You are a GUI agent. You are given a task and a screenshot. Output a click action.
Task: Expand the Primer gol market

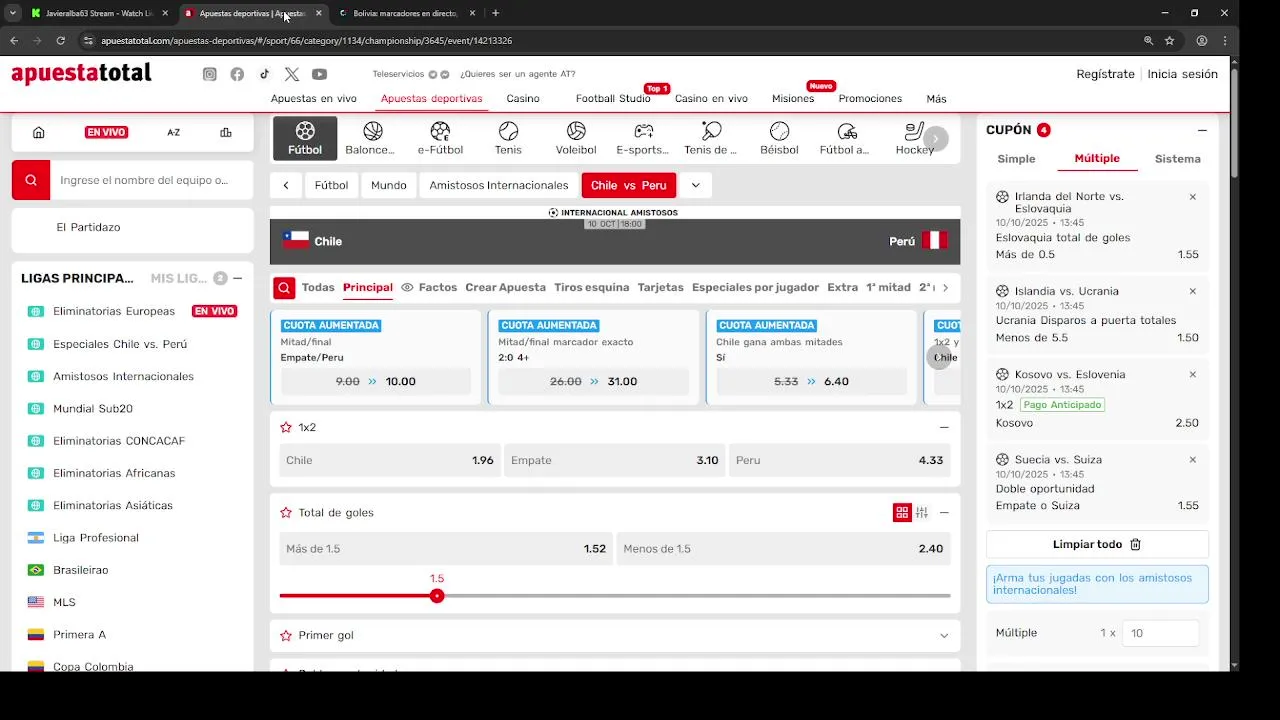[944, 636]
